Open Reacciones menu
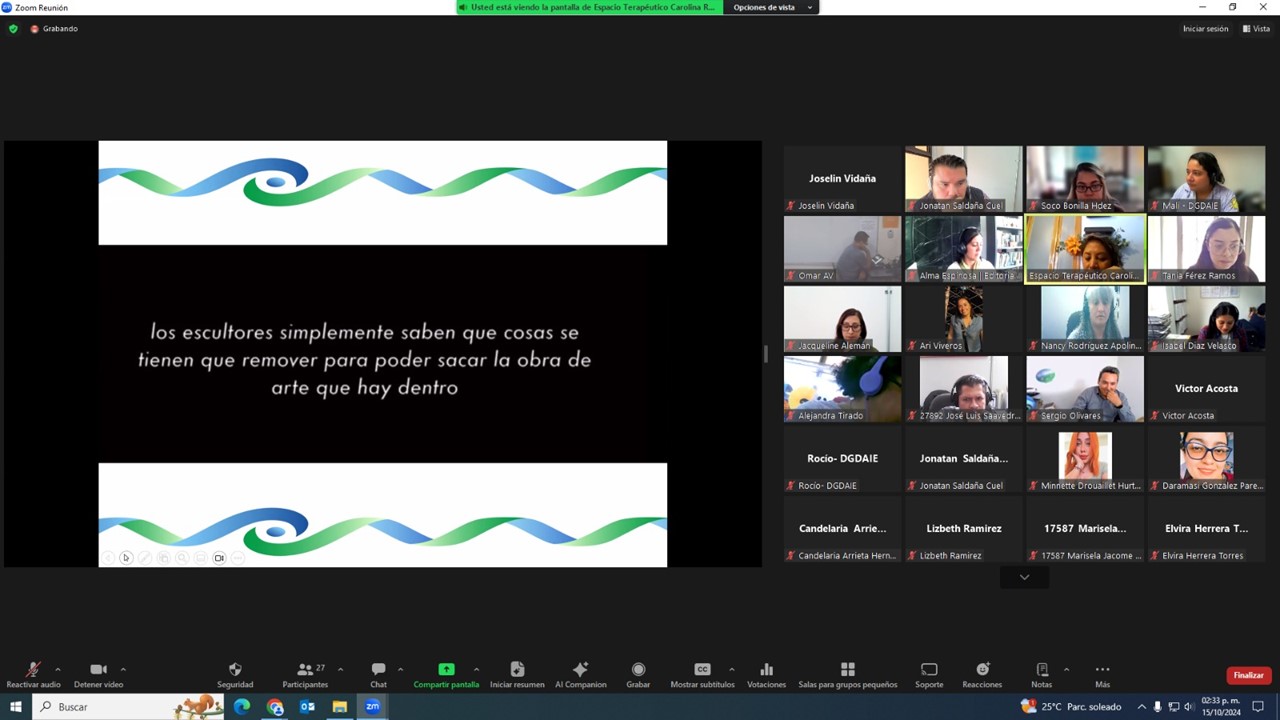The height and width of the screenshot is (720, 1280). (x=982, y=670)
